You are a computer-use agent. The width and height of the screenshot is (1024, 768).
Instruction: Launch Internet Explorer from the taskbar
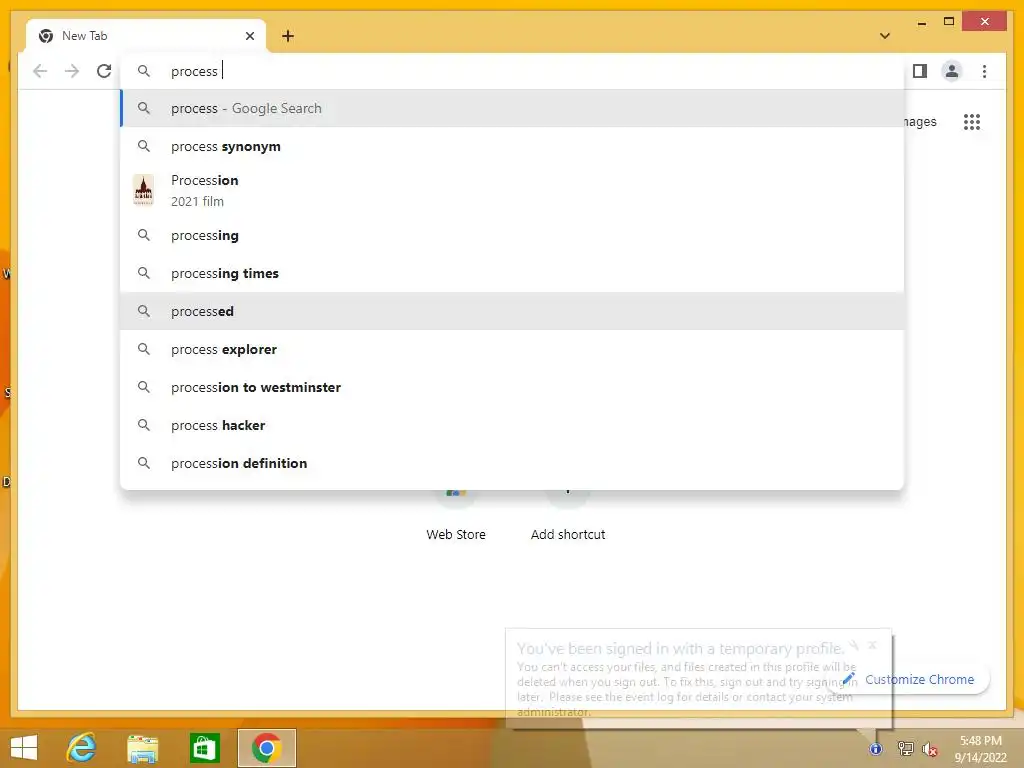click(x=82, y=748)
